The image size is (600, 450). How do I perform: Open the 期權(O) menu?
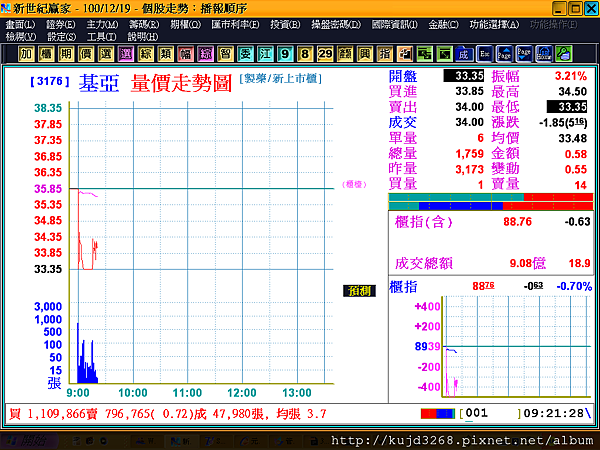click(186, 24)
